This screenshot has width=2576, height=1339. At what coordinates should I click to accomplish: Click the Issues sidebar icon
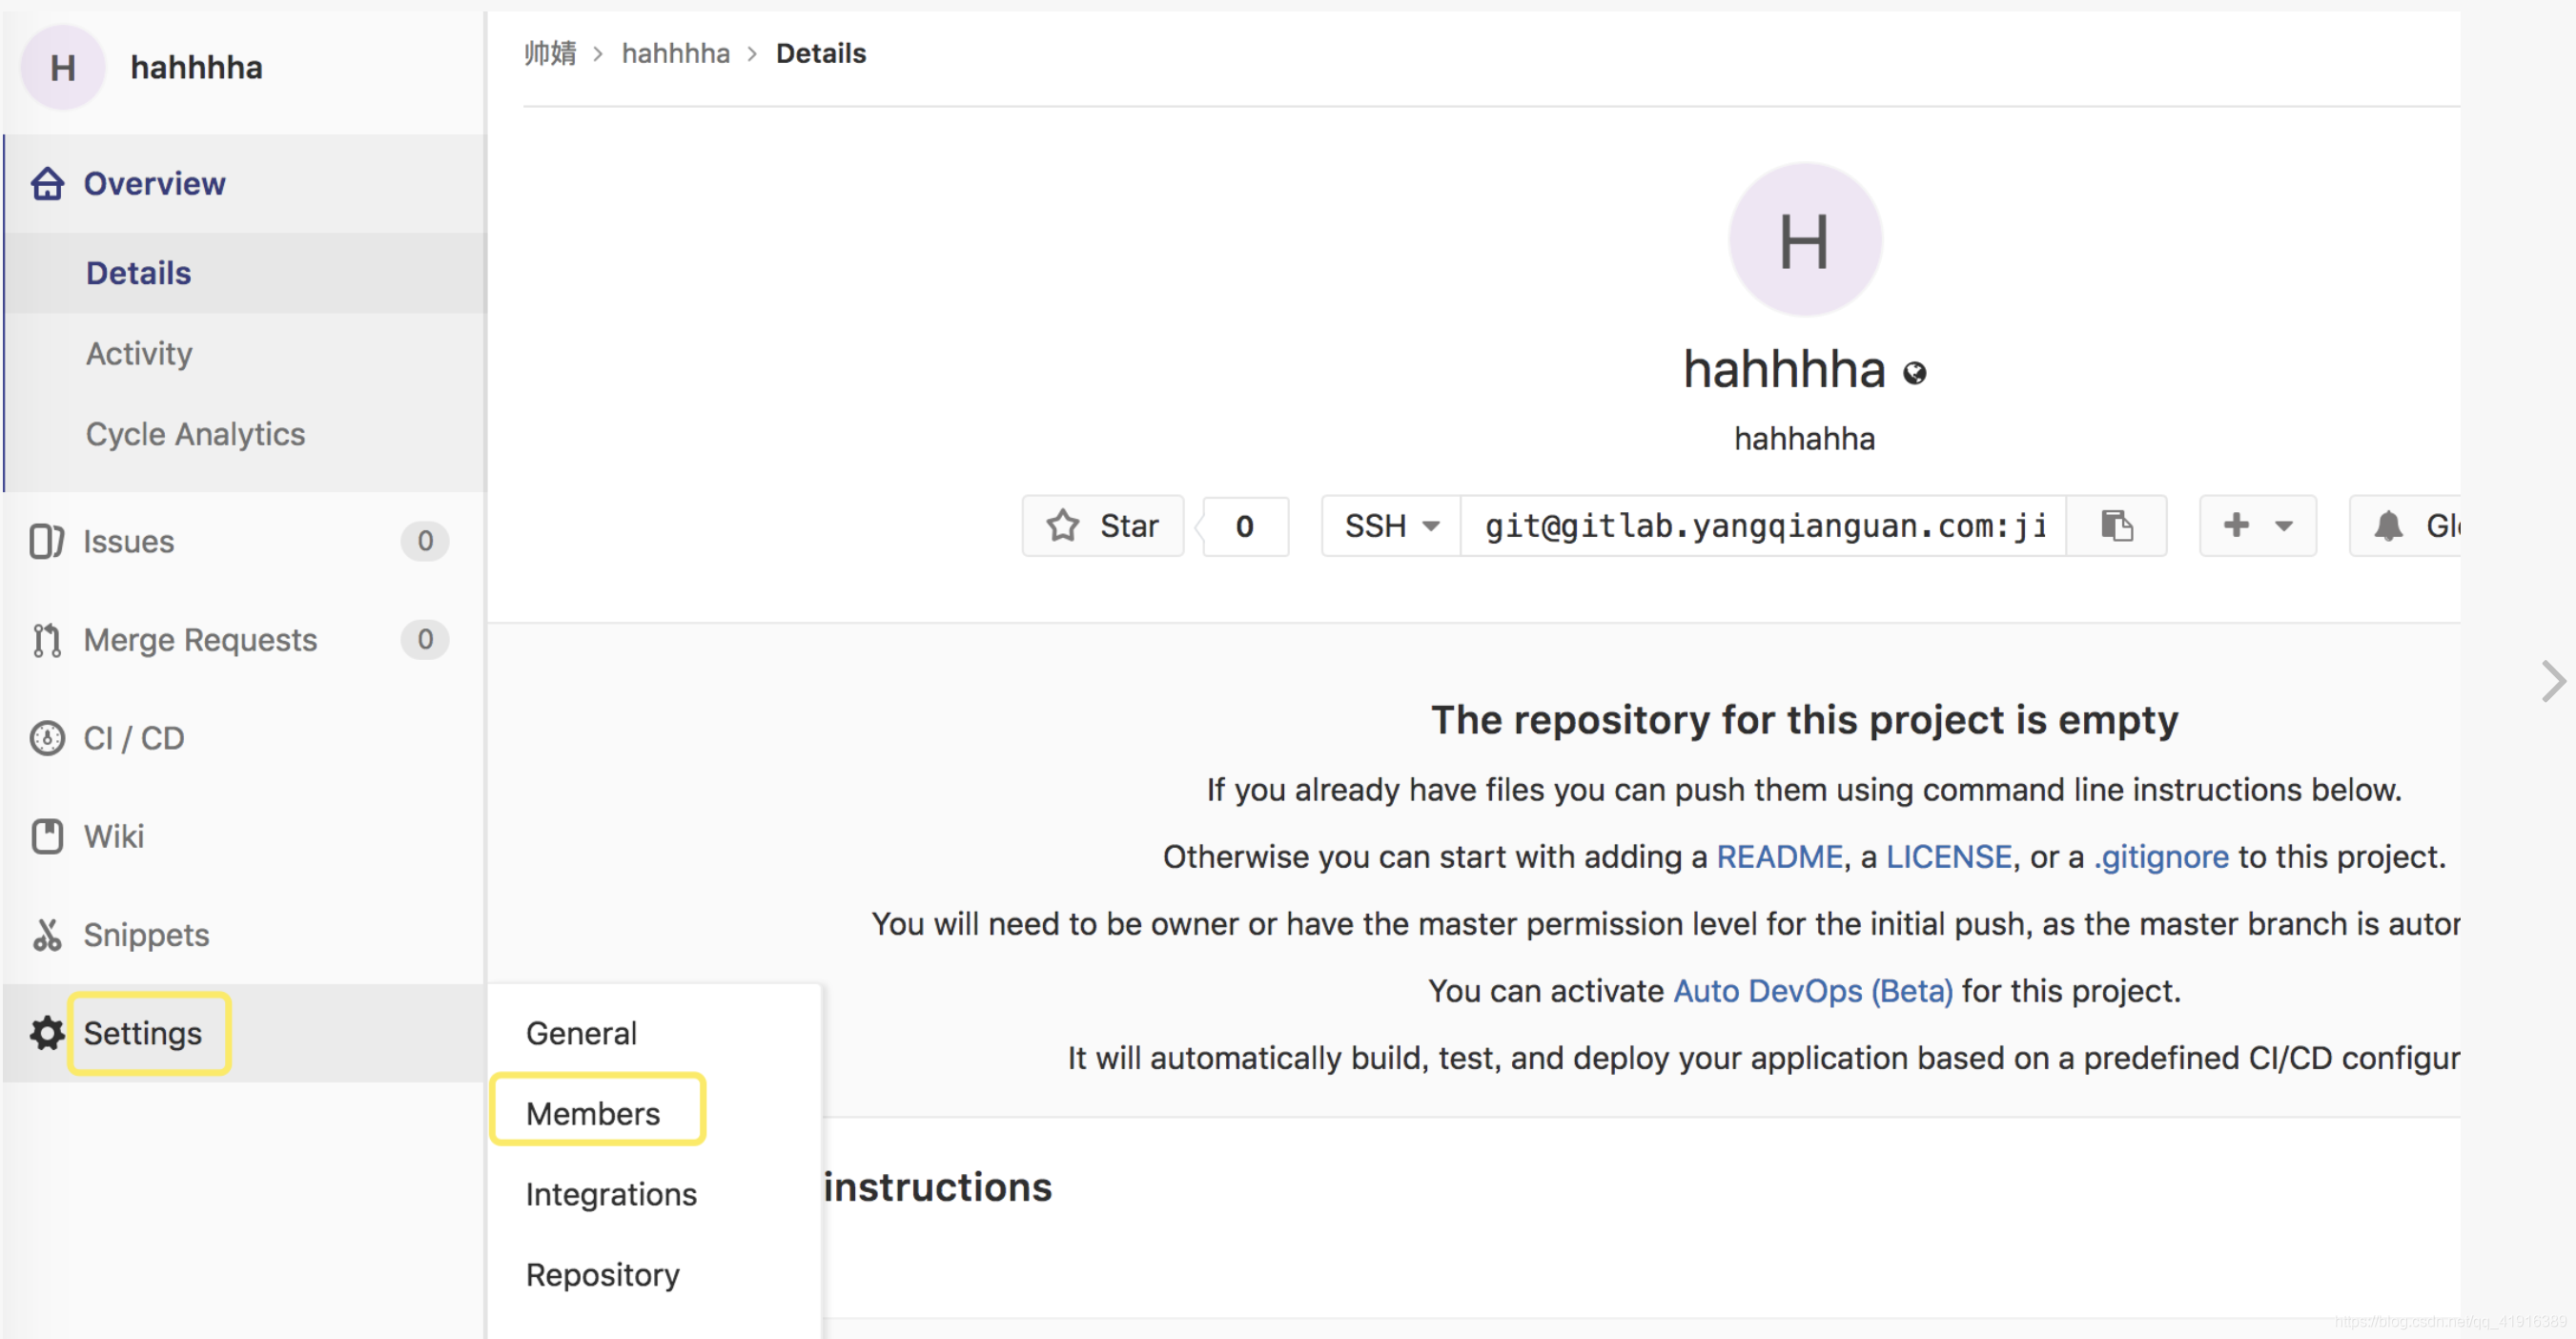point(47,541)
